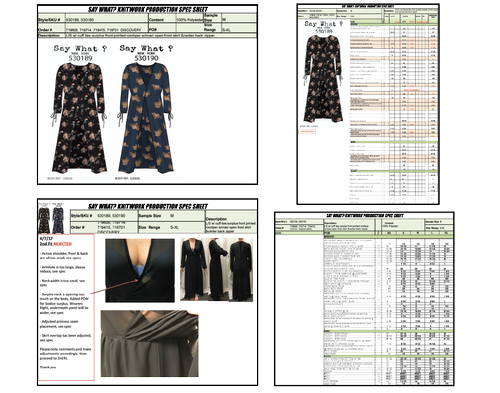
Task: Select the Style/SKU # field on first sheet
Action: coord(93,19)
